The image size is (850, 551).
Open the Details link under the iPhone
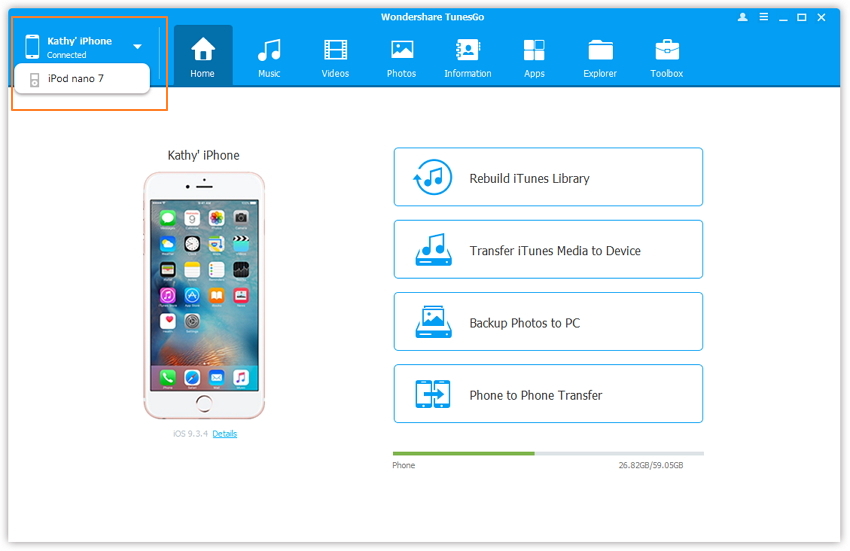[224, 434]
